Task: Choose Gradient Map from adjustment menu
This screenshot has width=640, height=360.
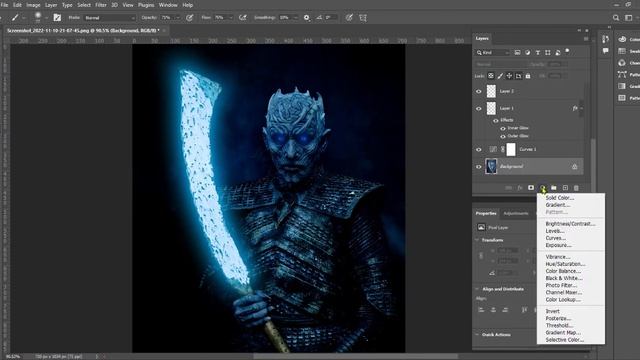Action: coord(563,333)
